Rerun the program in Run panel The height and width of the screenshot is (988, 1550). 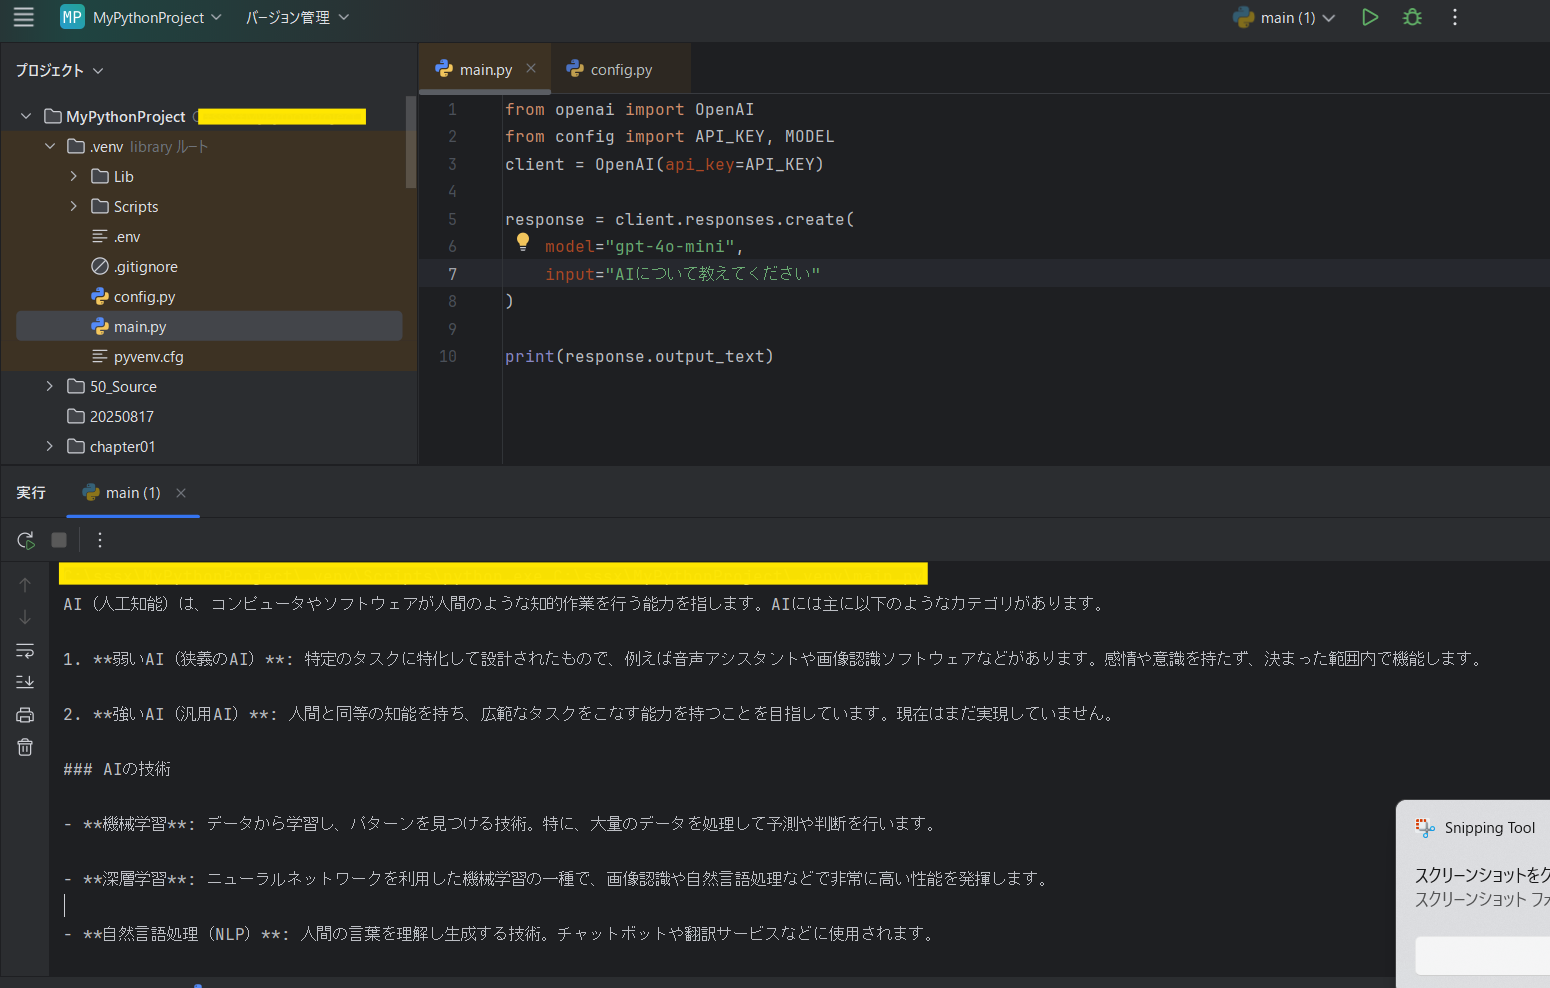click(26, 540)
